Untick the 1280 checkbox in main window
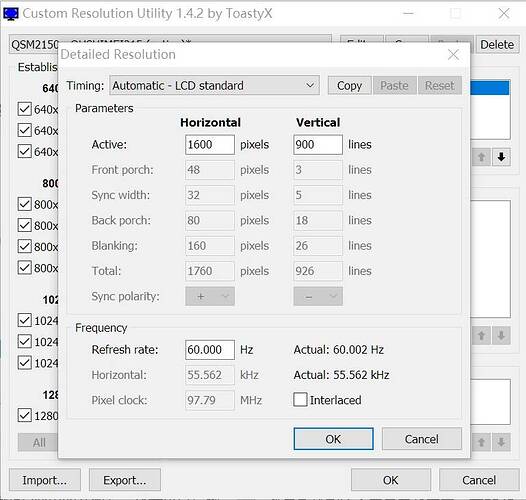Viewport: 526px width, 500px height. tap(24, 415)
